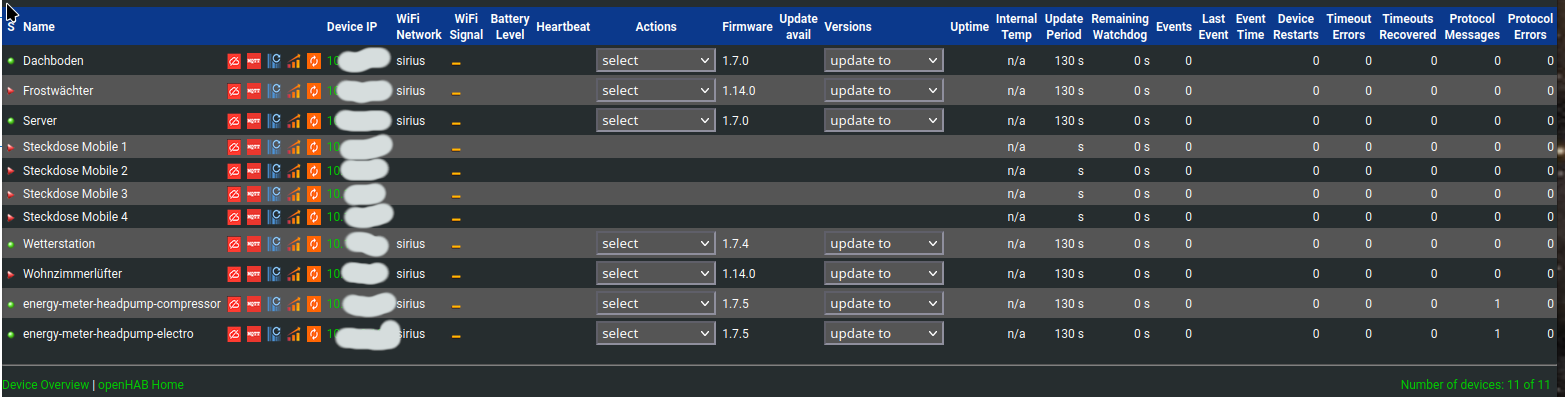
Task: Click the Wetterstation device name
Action: (x=58, y=244)
